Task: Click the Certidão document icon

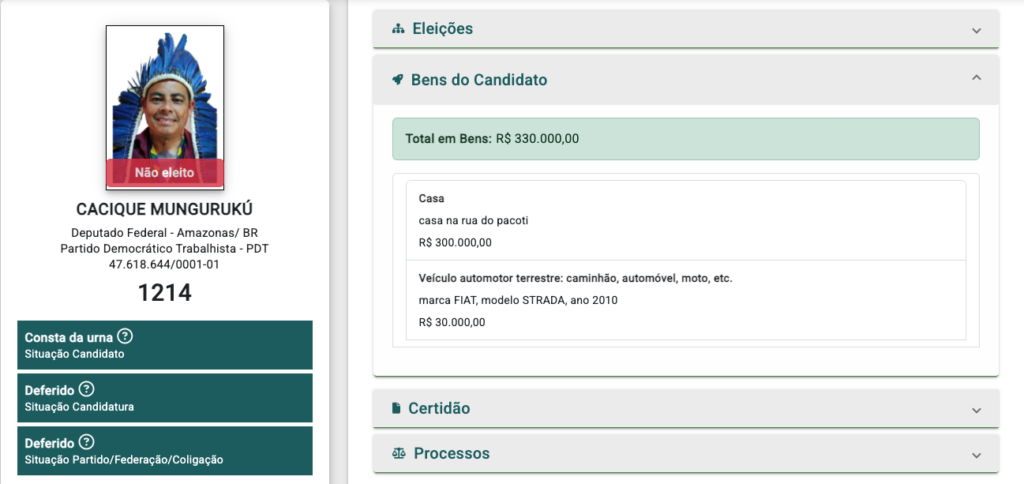Action: [396, 408]
